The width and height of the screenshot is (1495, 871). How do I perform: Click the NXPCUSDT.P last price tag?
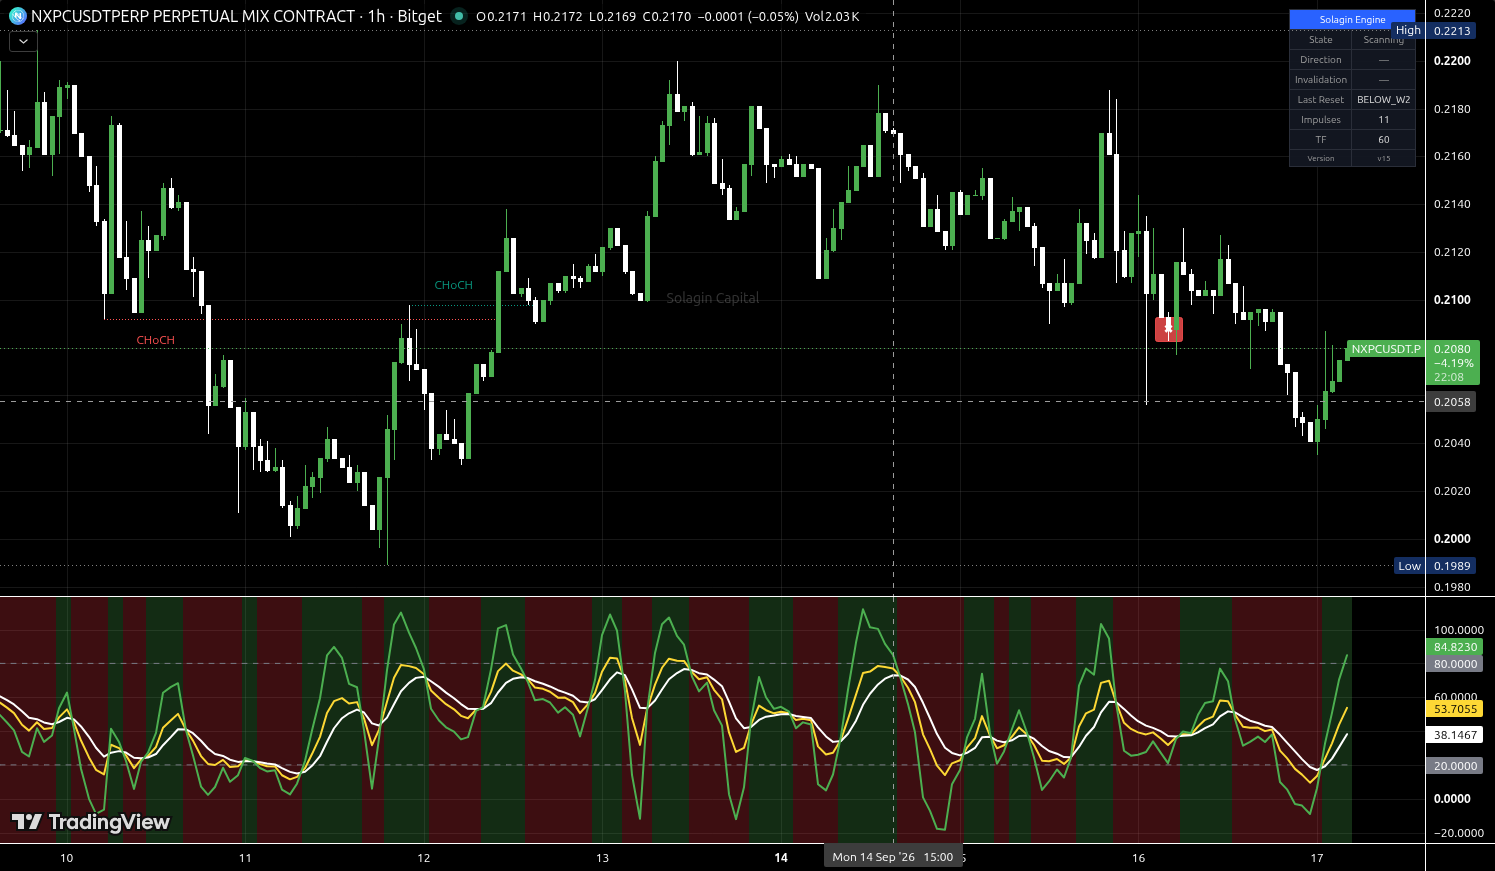(x=1385, y=349)
